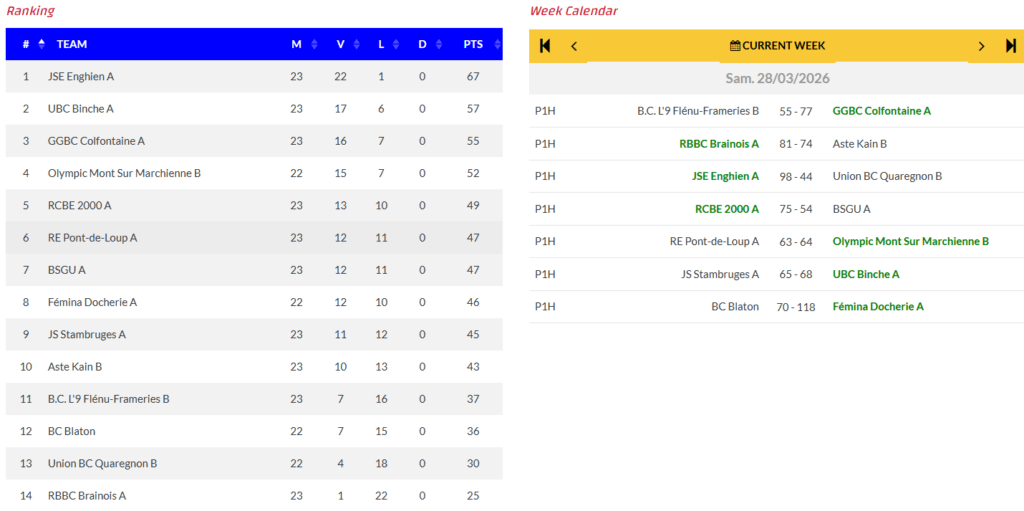Image resolution: width=1024 pixels, height=511 pixels.
Task: Go to the next week
Action: tap(981, 46)
